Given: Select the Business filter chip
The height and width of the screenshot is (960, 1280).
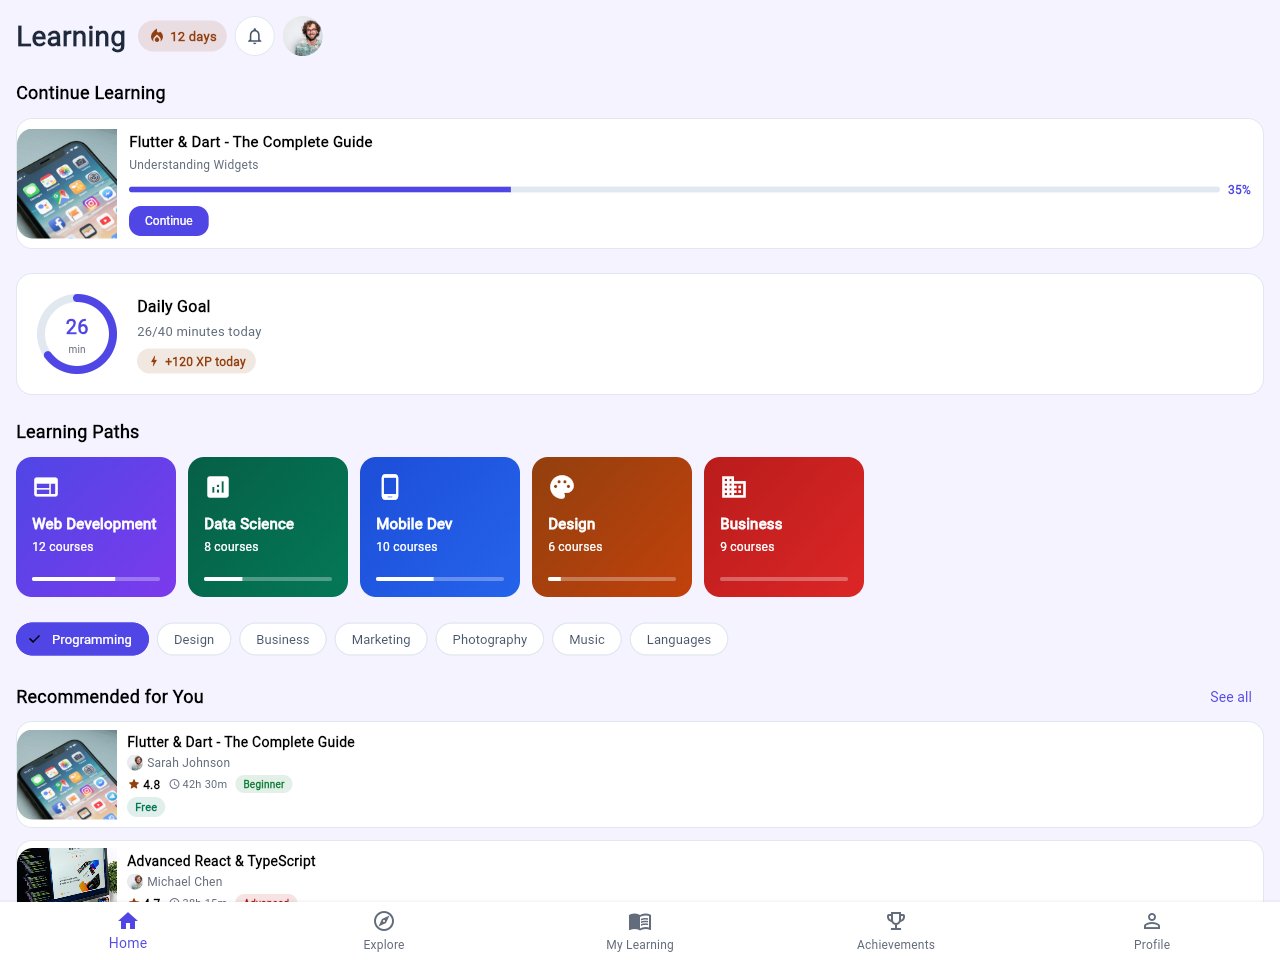Looking at the screenshot, I should [x=283, y=639].
